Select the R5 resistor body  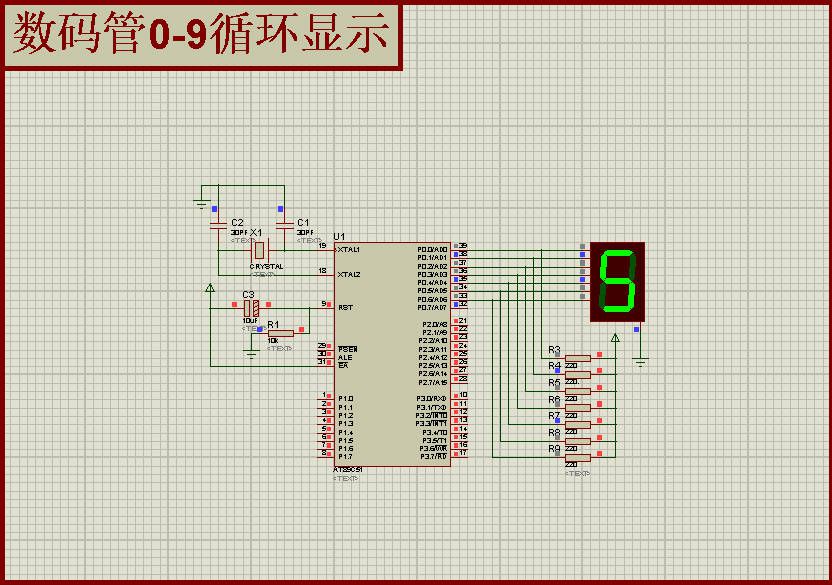[x=578, y=392]
